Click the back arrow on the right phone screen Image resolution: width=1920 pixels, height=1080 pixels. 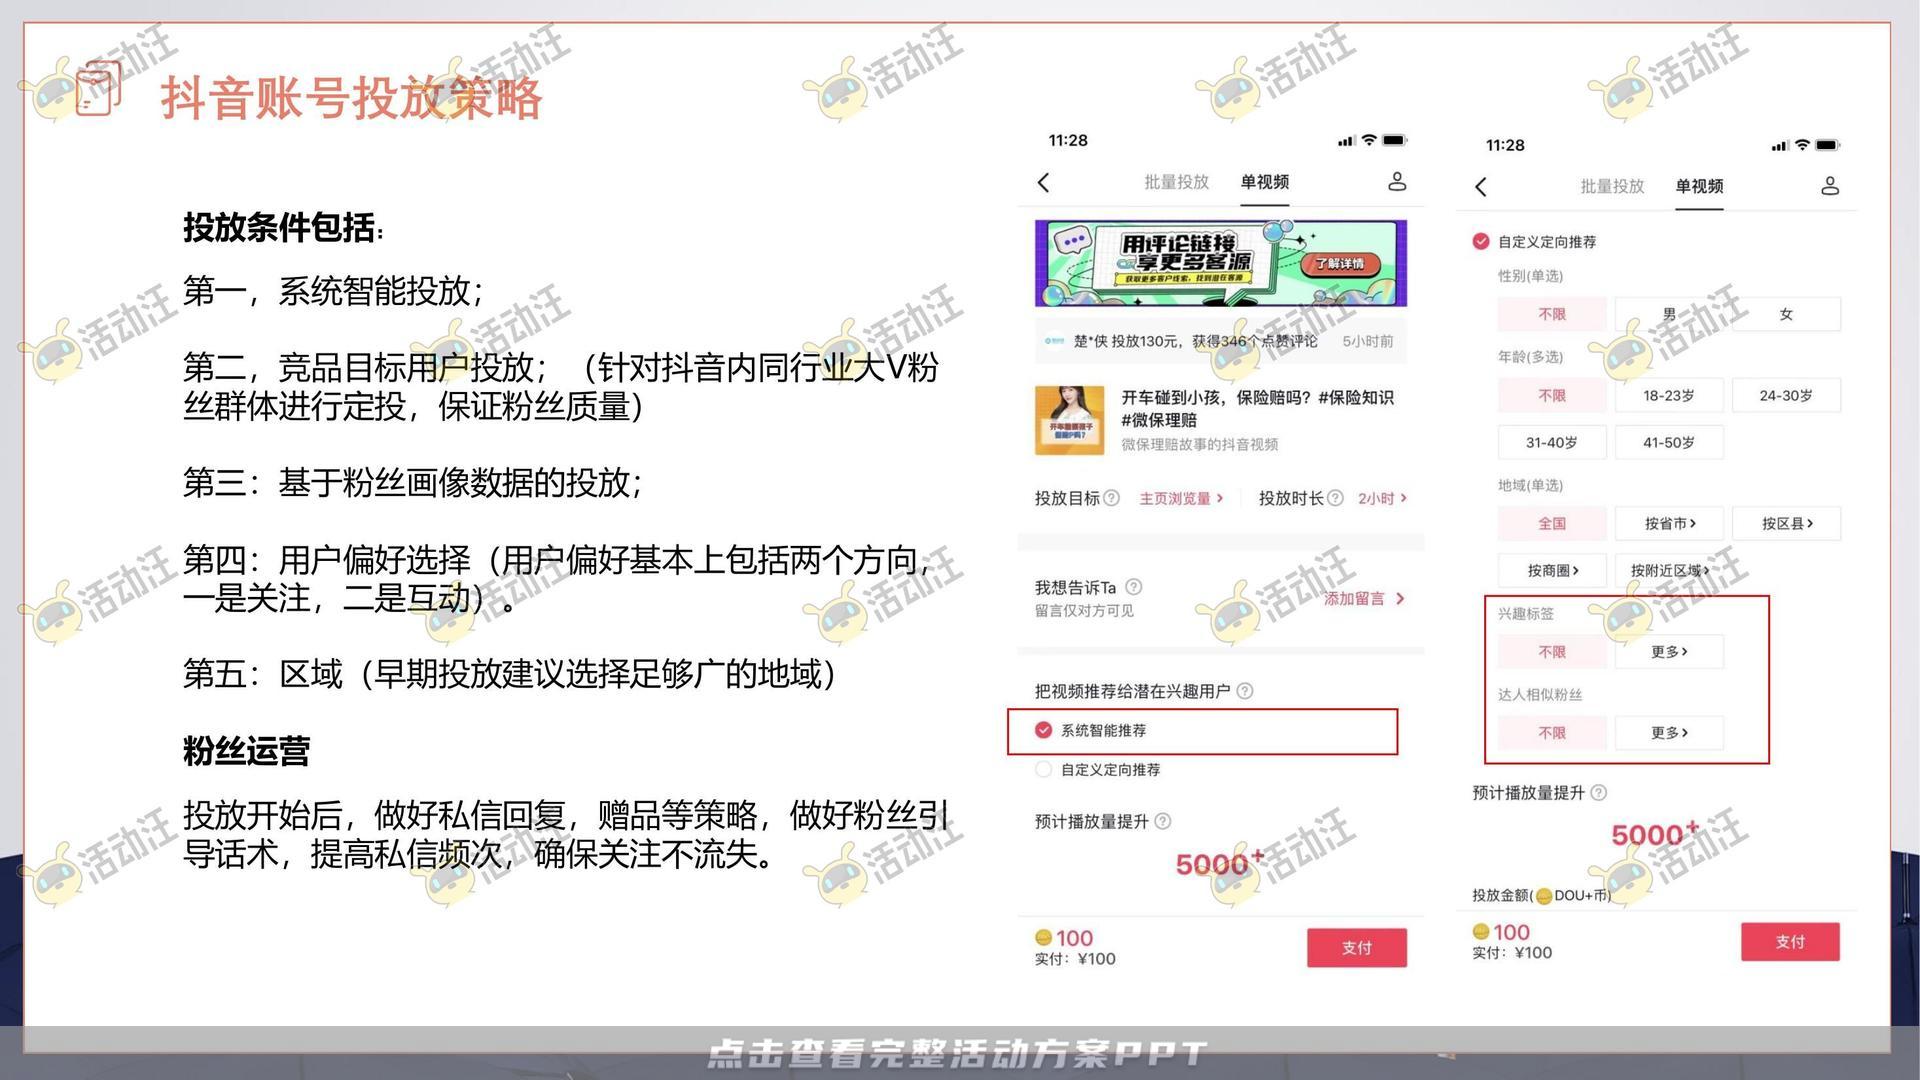(x=1480, y=187)
